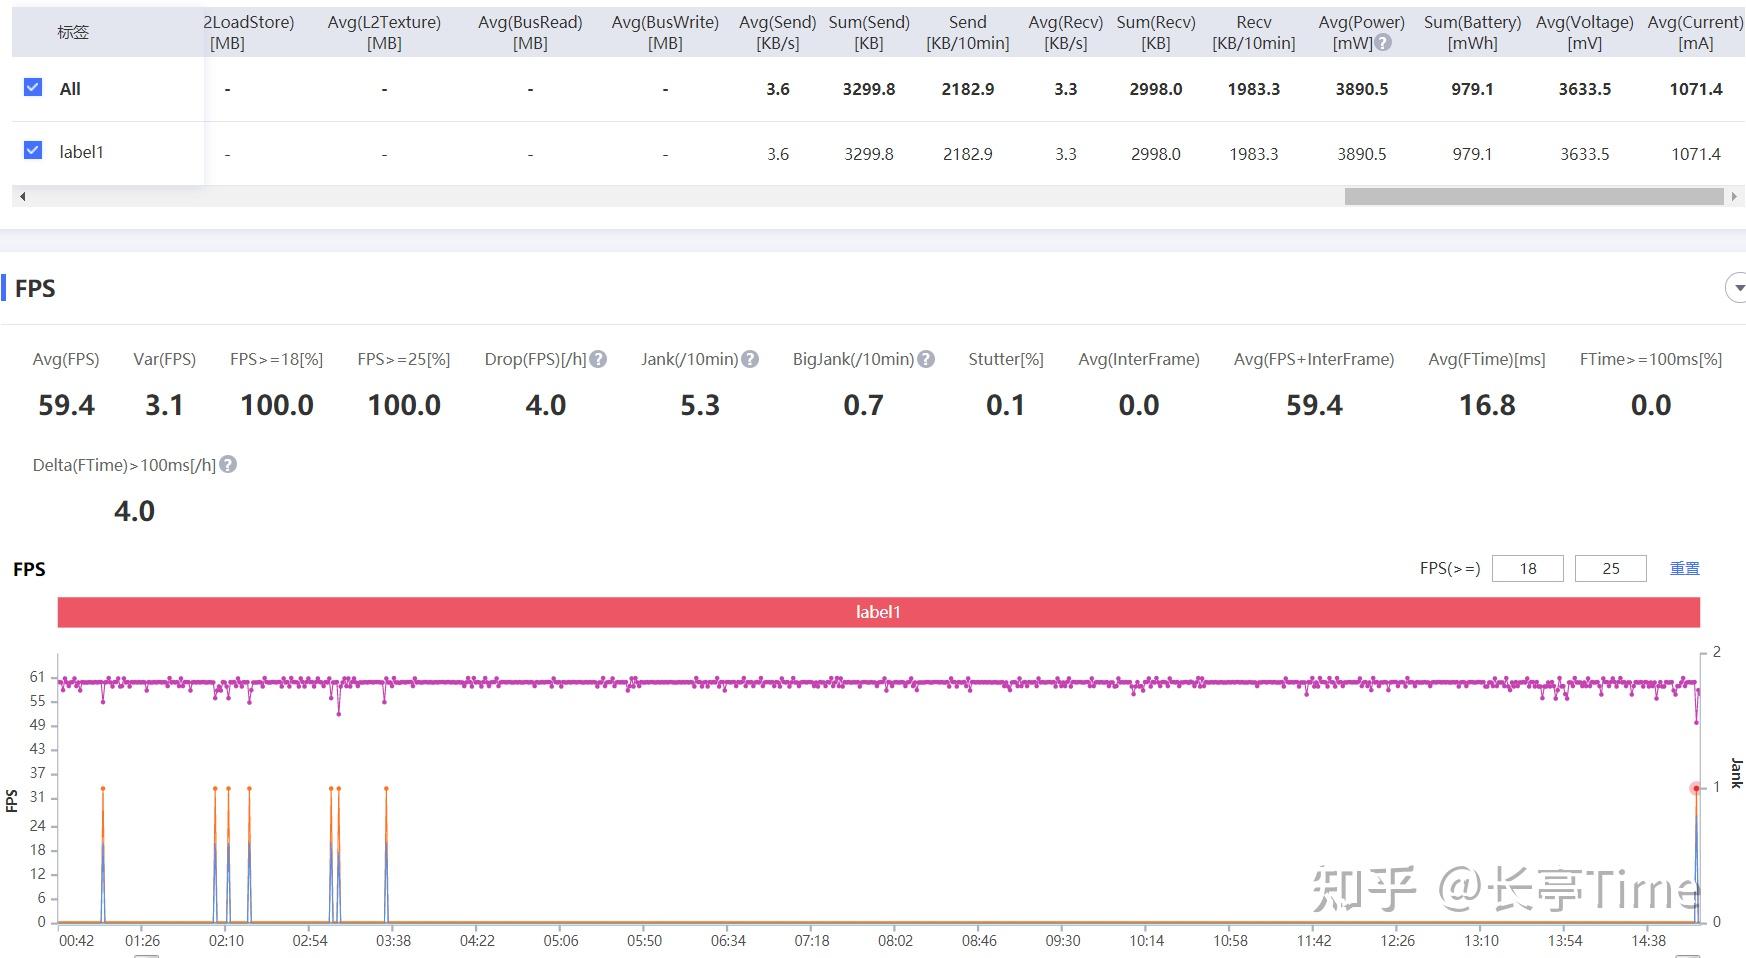Show help tooltip for BigJank(/10min)
1746x958 pixels.
point(926,359)
